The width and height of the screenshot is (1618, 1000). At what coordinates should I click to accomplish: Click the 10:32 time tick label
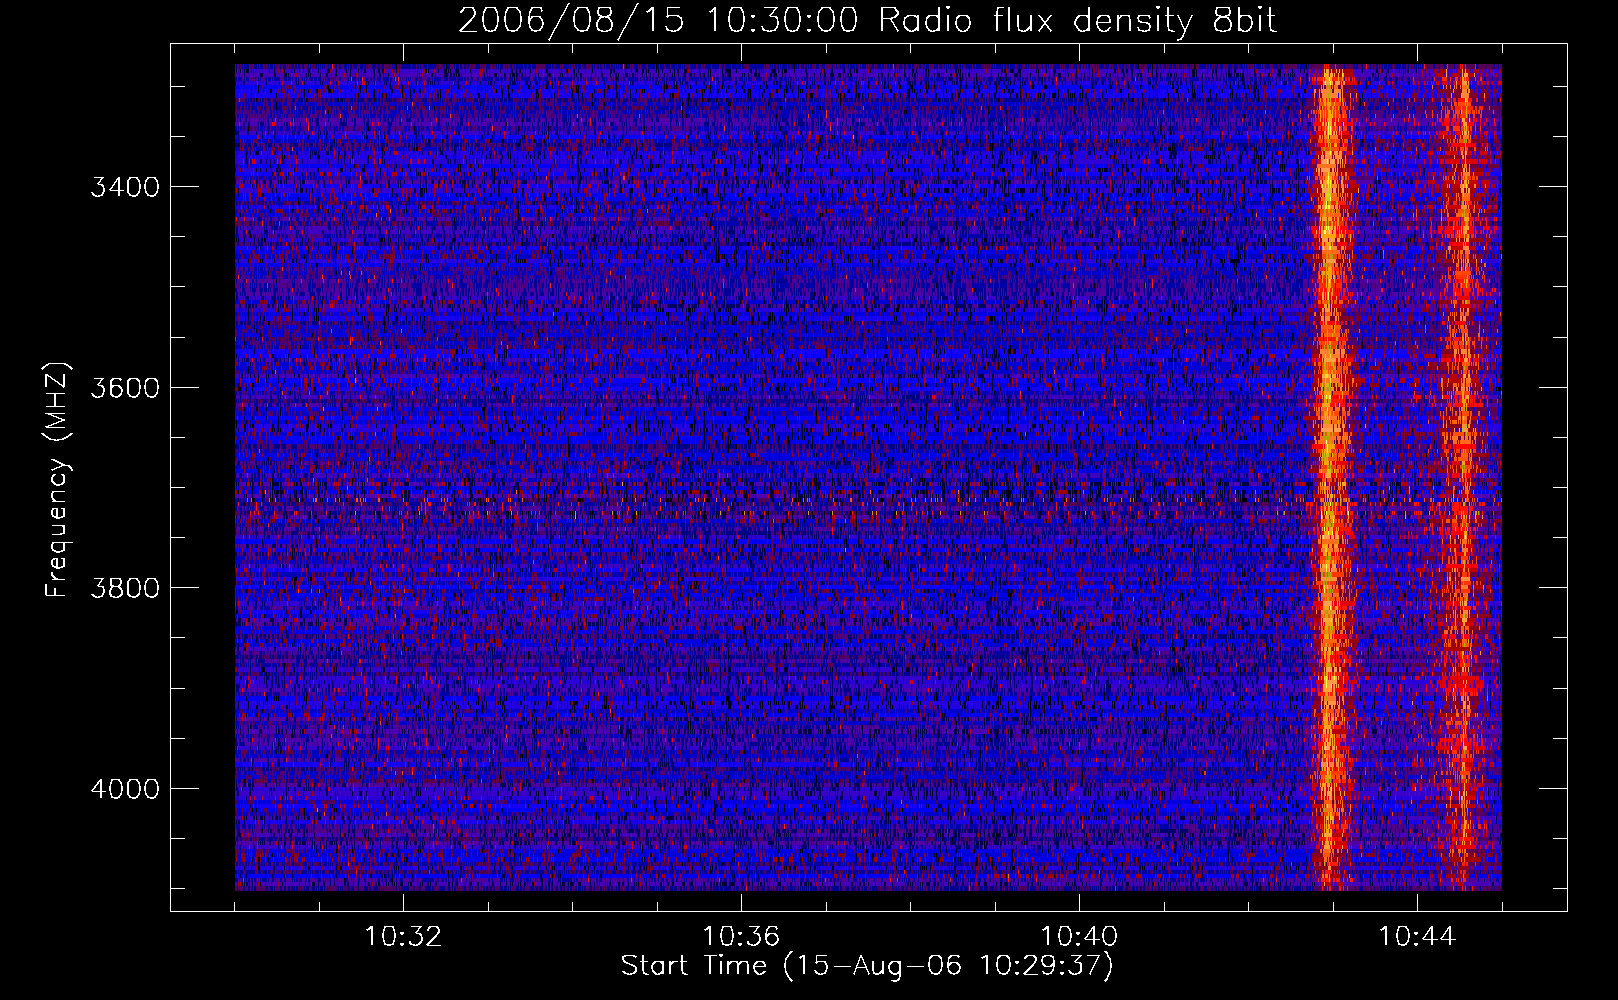[403, 937]
